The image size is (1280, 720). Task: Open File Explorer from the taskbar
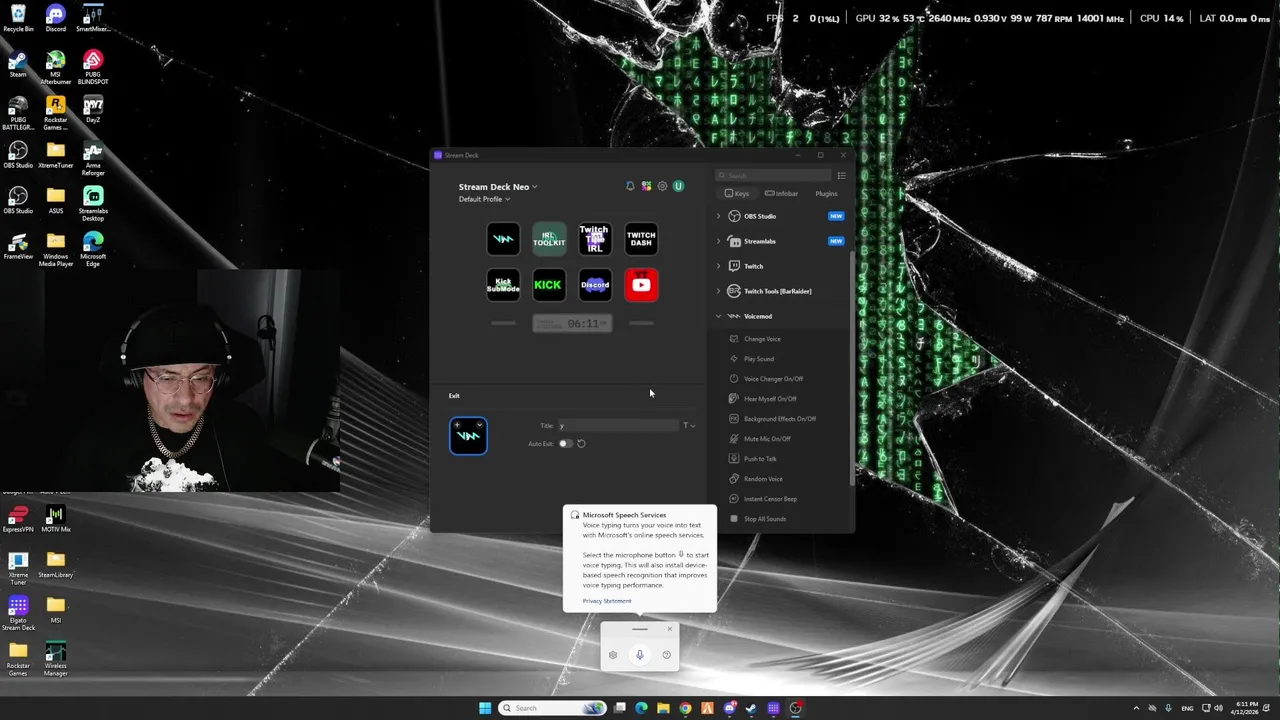click(x=663, y=708)
